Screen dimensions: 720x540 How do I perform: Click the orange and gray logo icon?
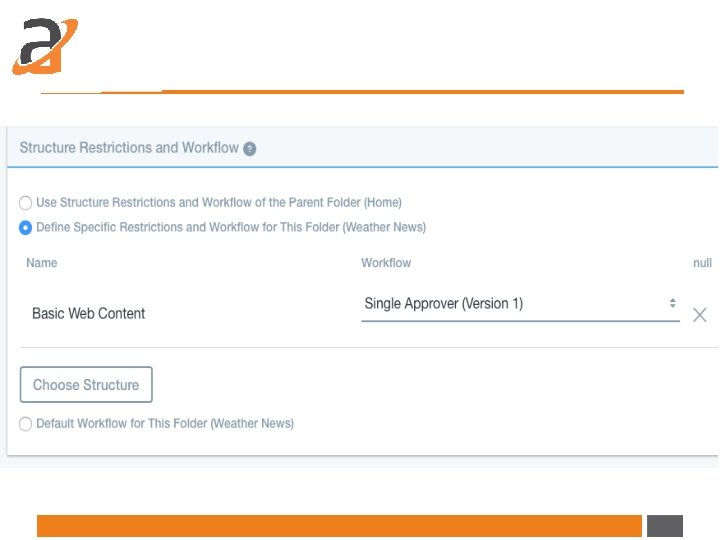pos(44,46)
